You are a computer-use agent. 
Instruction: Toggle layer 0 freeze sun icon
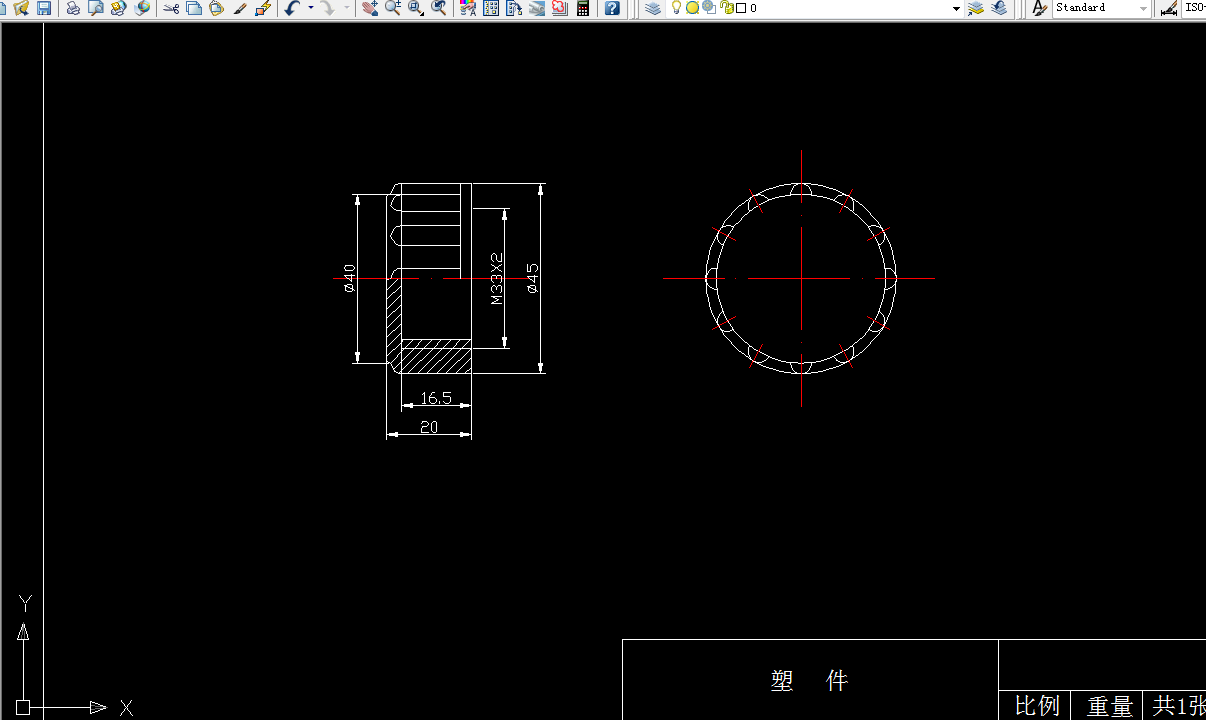click(692, 8)
